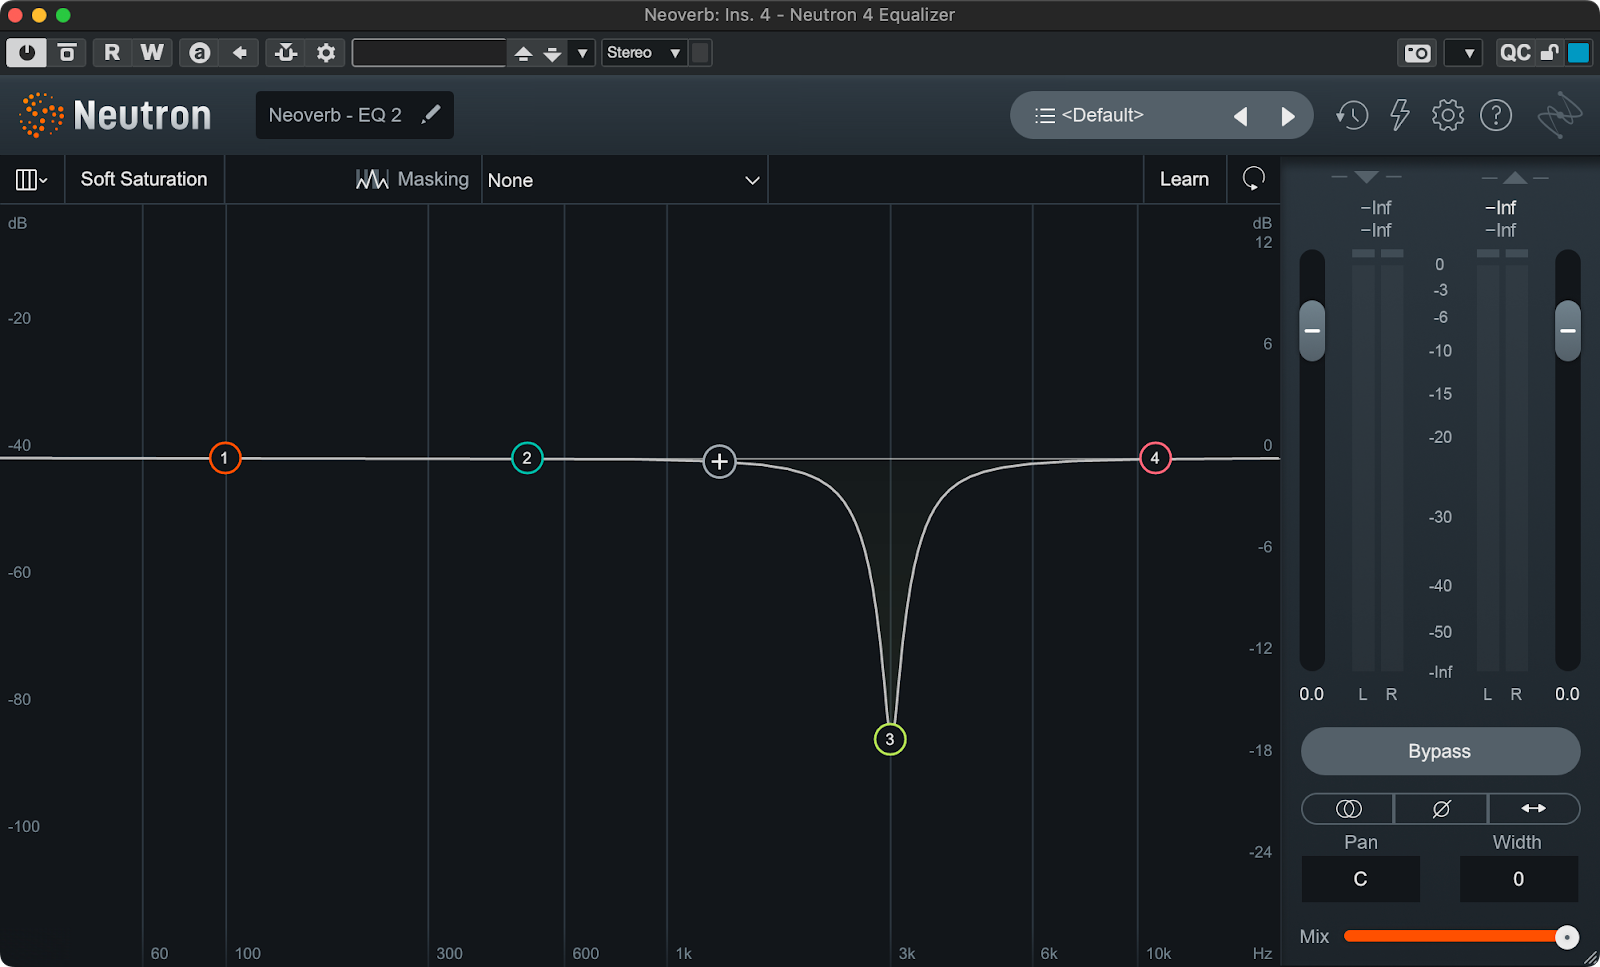This screenshot has height=967, width=1600.
Task: Toggle Soft Saturation mode
Action: [x=144, y=179]
